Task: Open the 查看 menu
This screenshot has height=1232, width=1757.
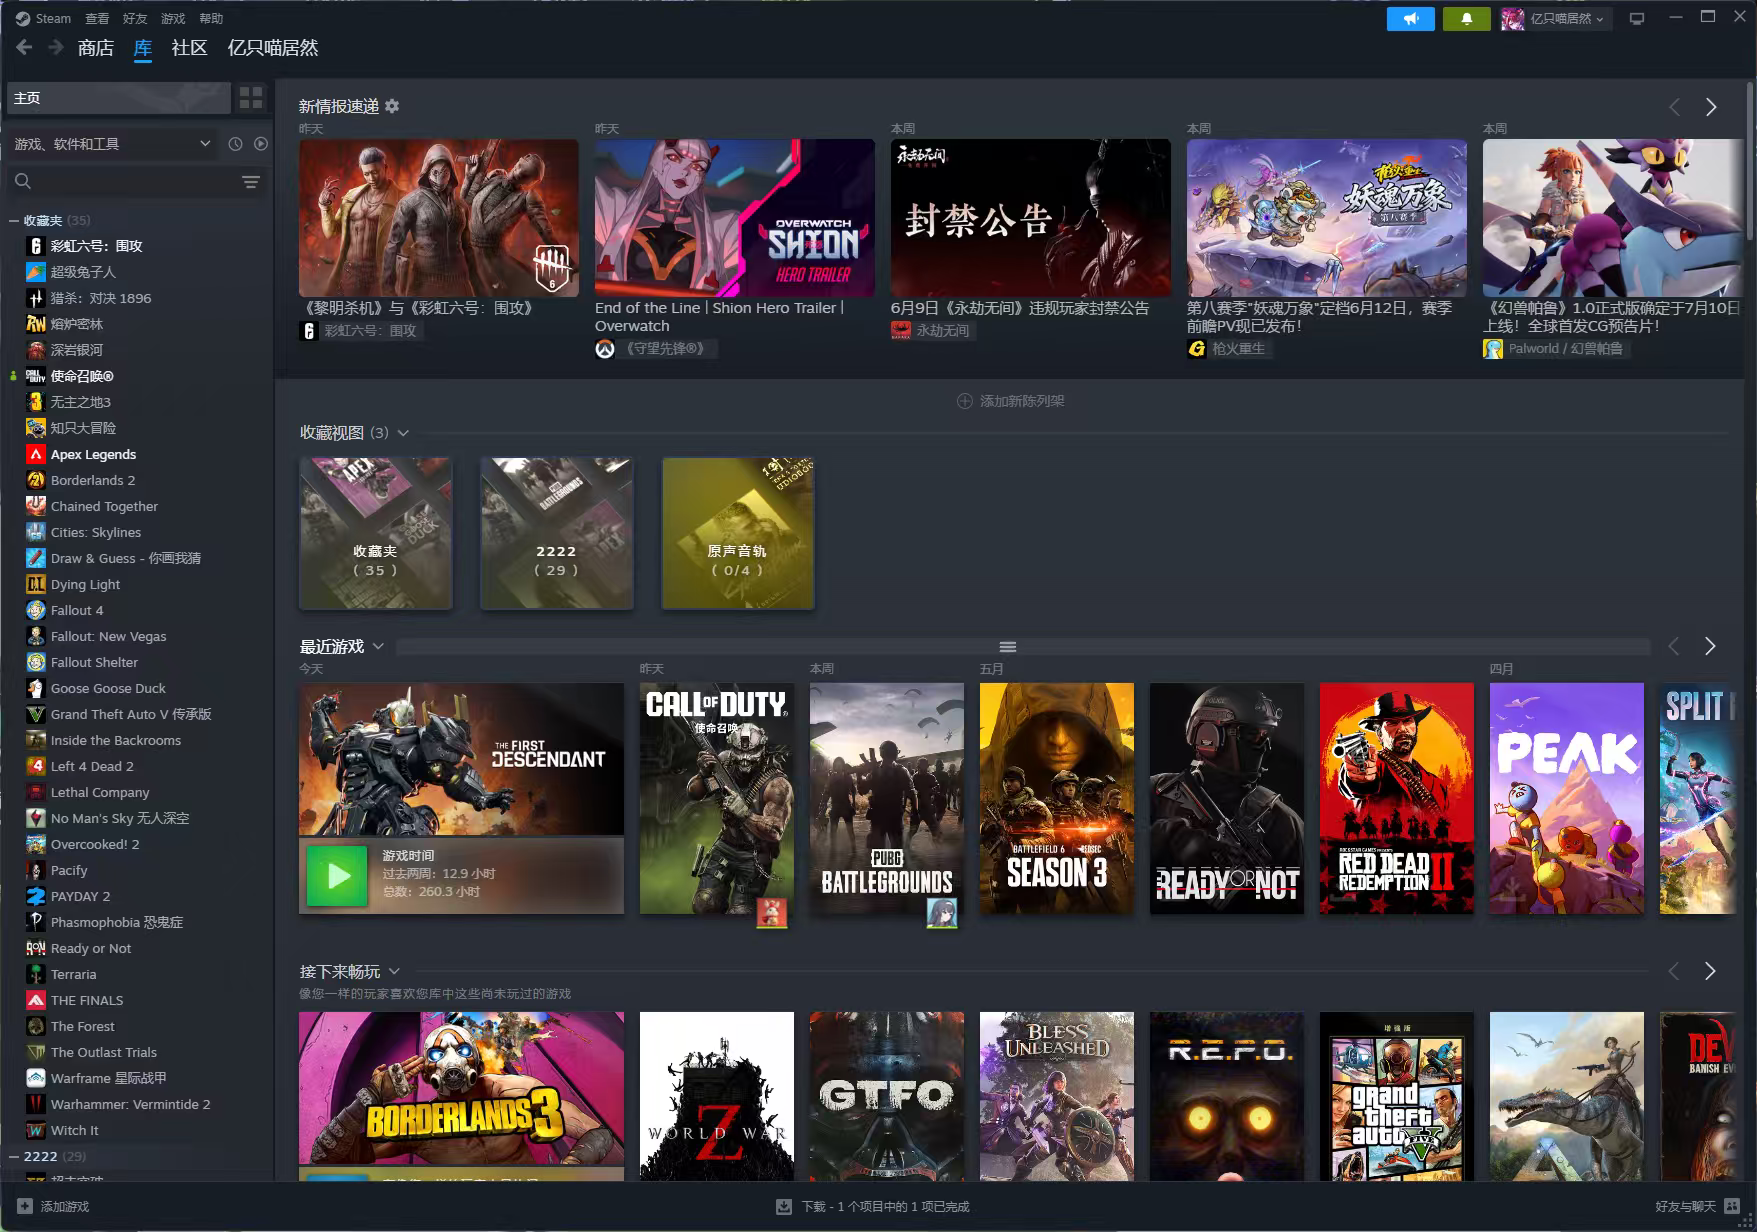Action: click(x=97, y=18)
